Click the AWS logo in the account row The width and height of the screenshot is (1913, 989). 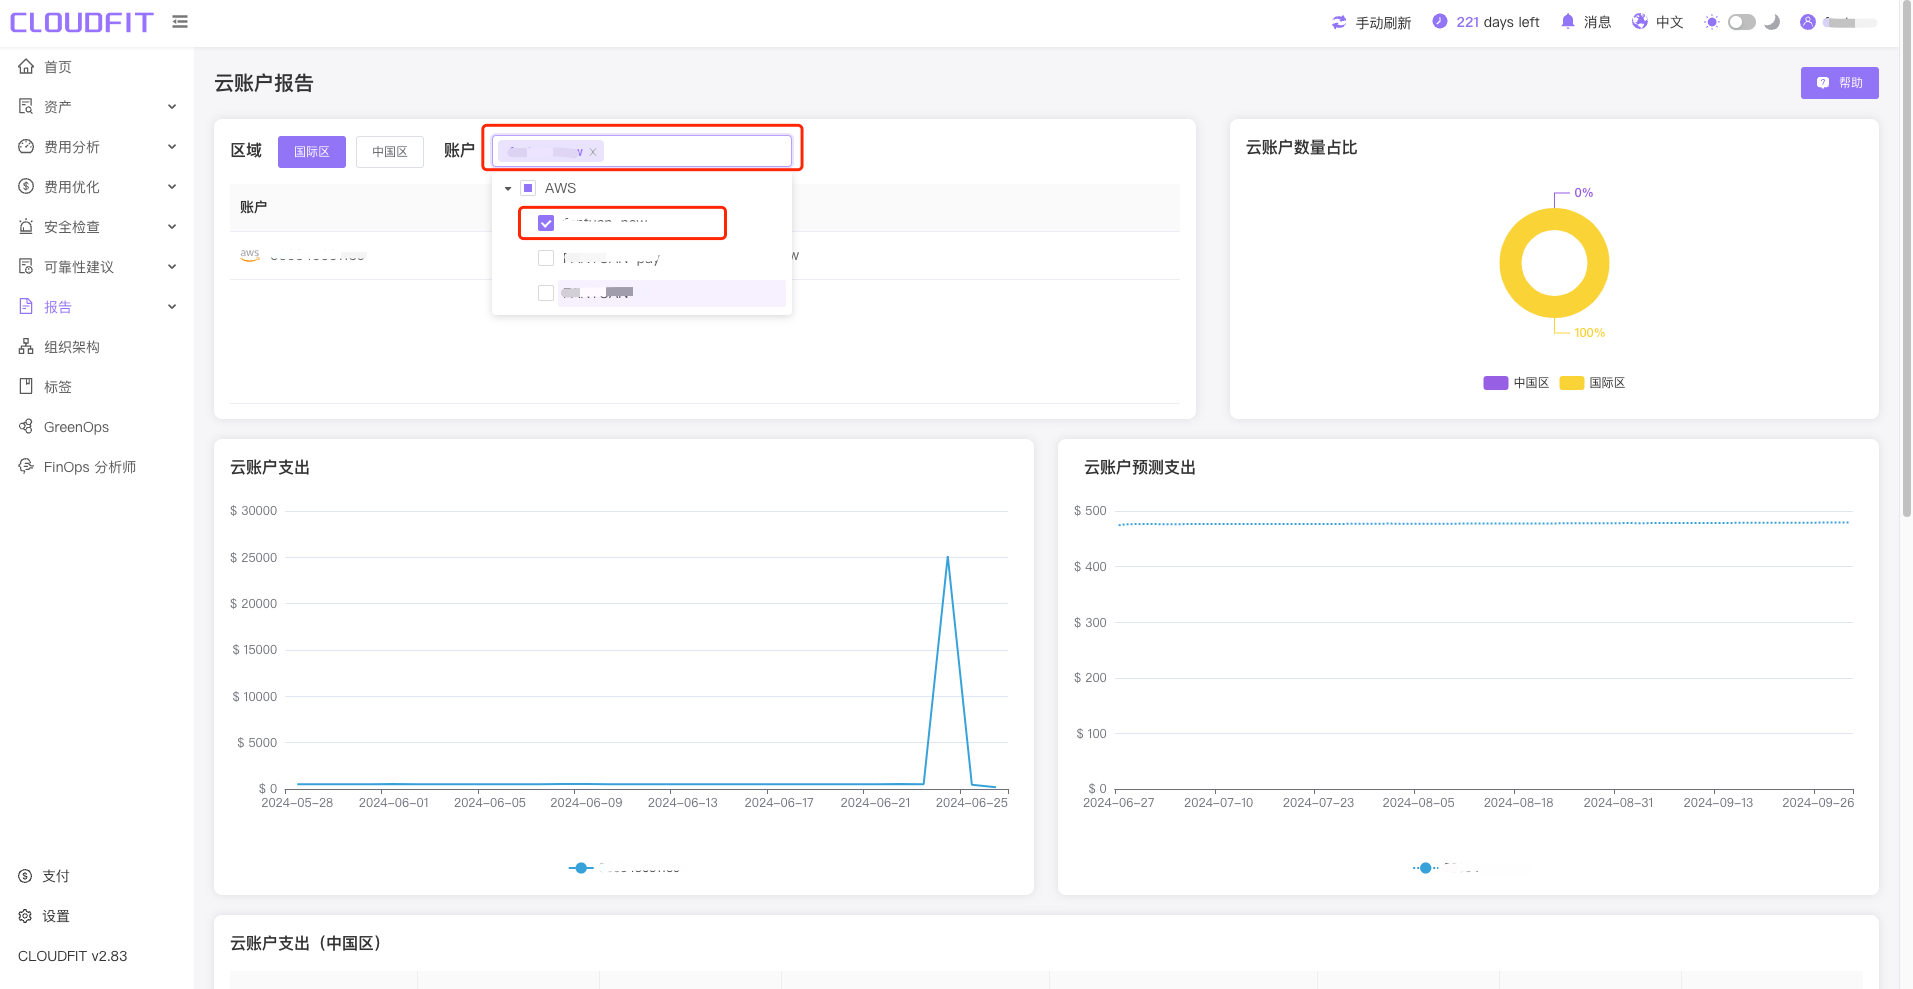[250, 255]
